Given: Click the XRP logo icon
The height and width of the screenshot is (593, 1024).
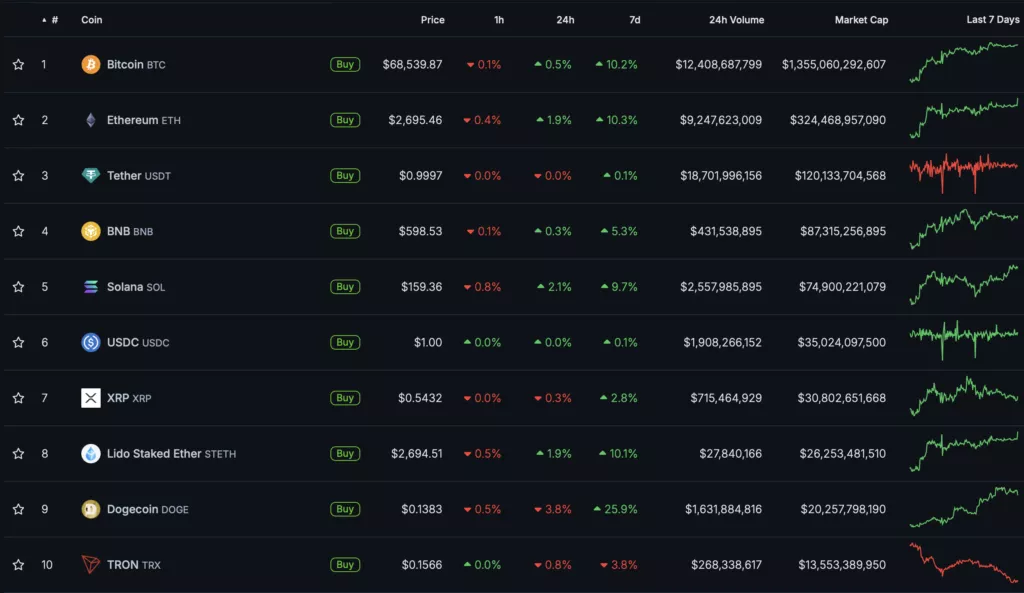Looking at the screenshot, I should click(91, 398).
